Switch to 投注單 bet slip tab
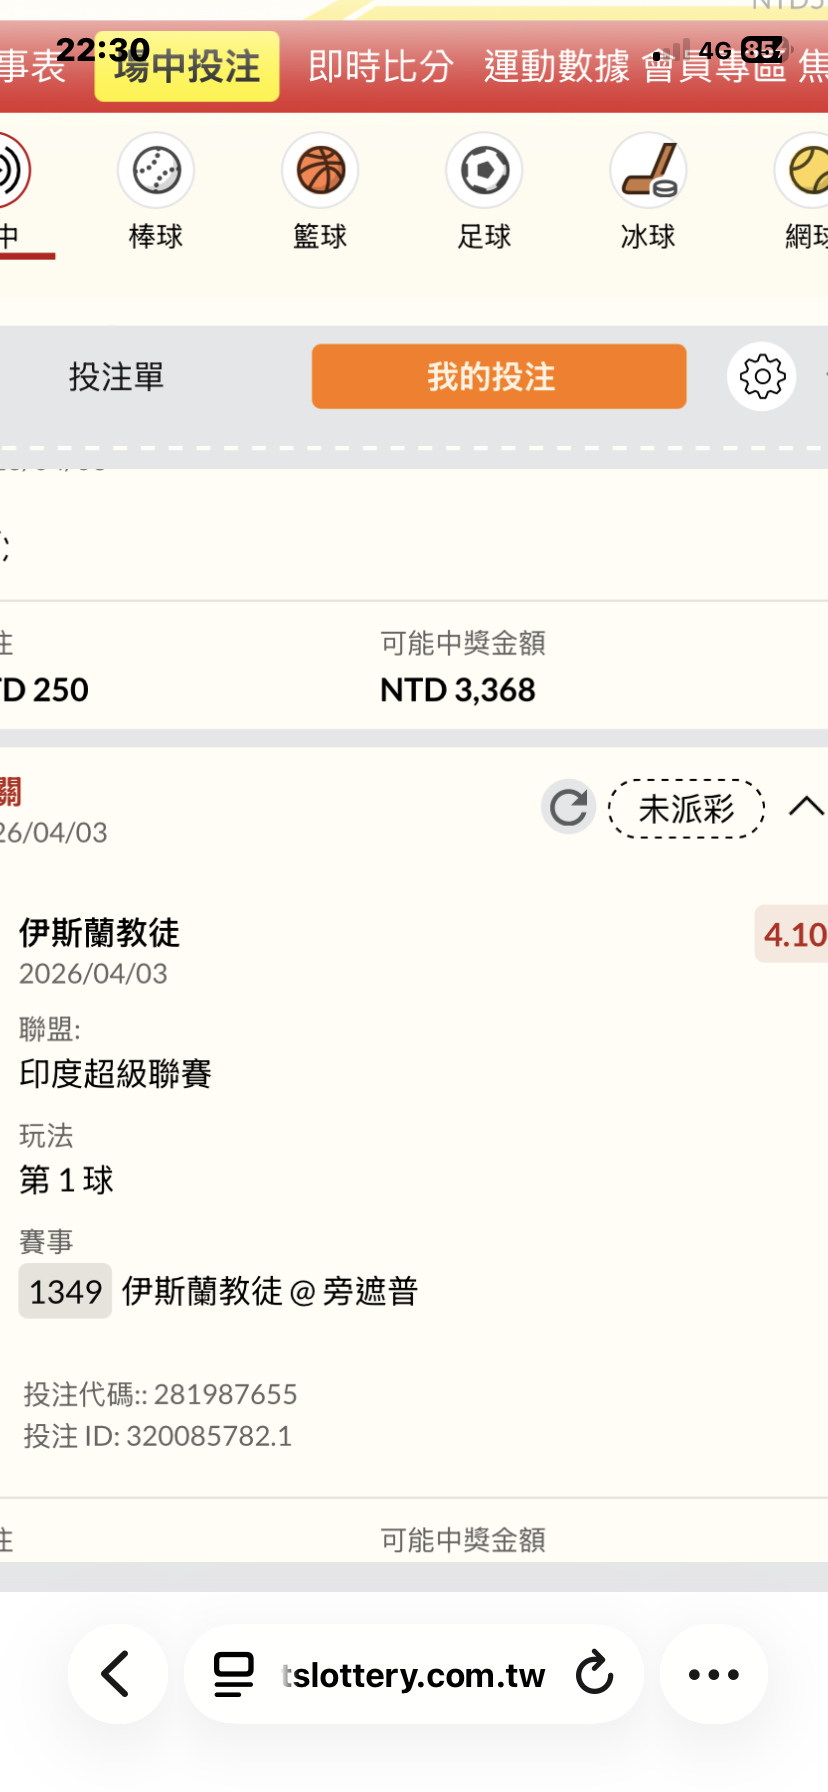This screenshot has height=1792, width=828. tap(116, 377)
